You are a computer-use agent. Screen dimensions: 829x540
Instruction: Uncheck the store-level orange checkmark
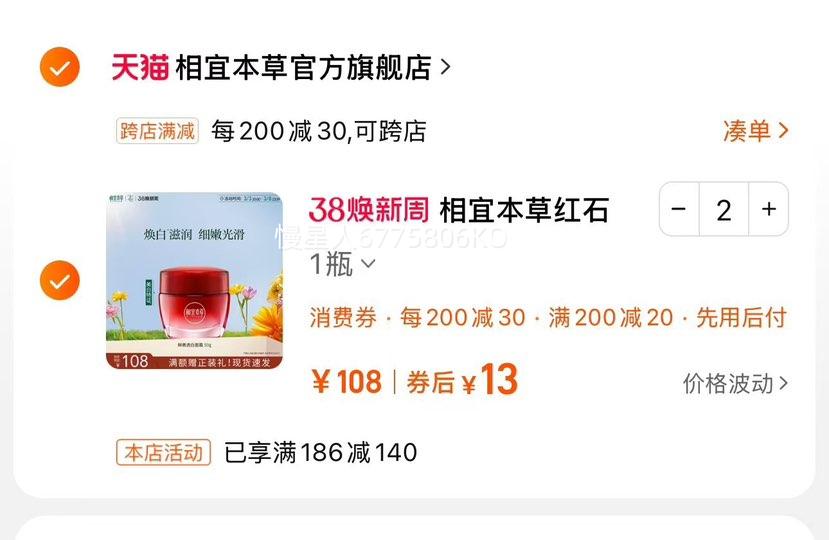point(60,67)
